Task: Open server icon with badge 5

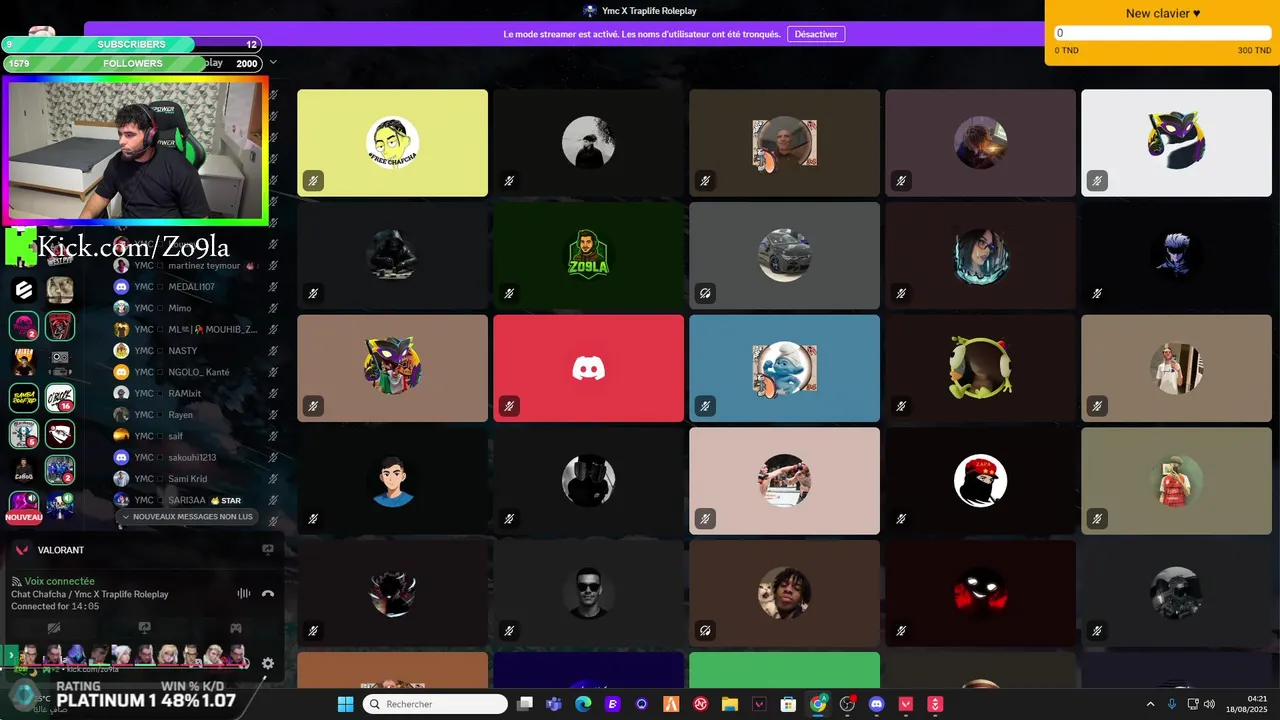Action: [24, 434]
